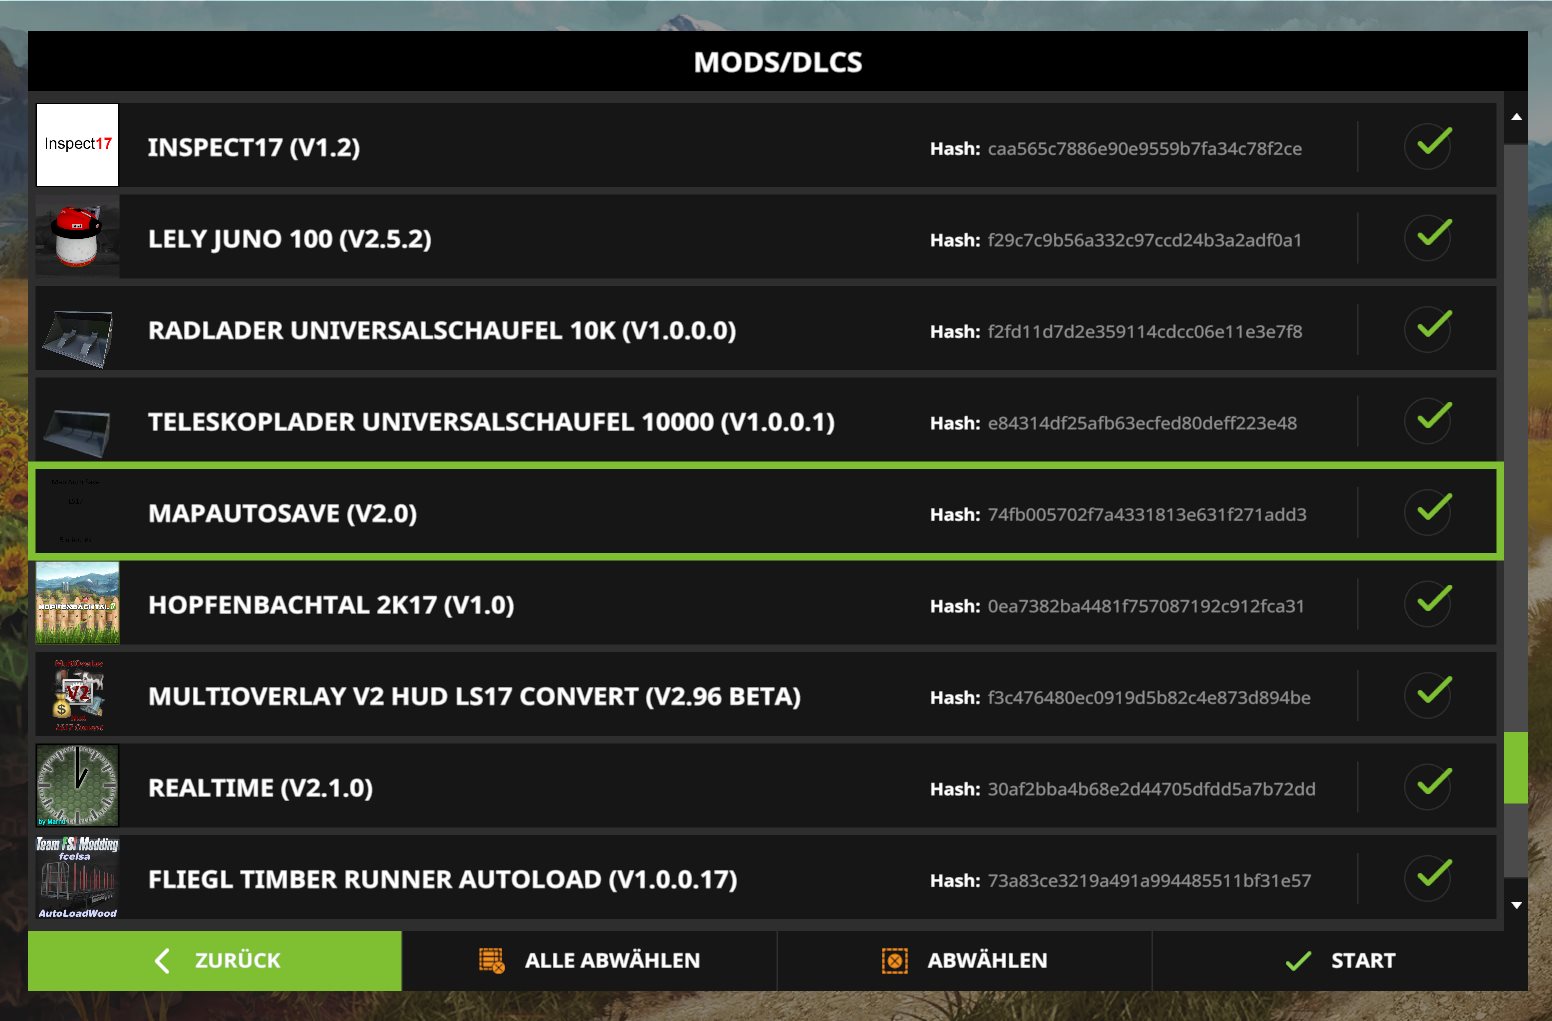The image size is (1552, 1021).
Task: Click the Teleskoplader Universalschaufel bucket icon
Action: (x=77, y=421)
